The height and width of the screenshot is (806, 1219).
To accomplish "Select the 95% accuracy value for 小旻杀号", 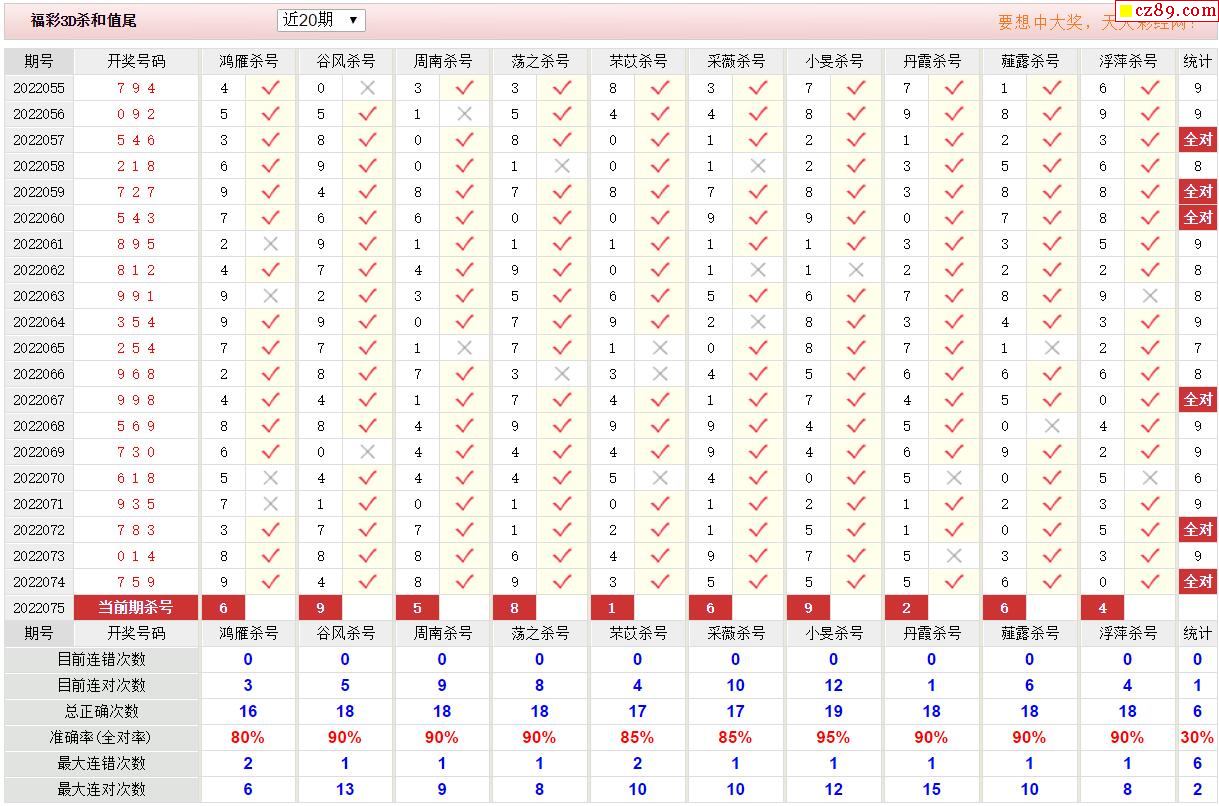I will coord(833,738).
